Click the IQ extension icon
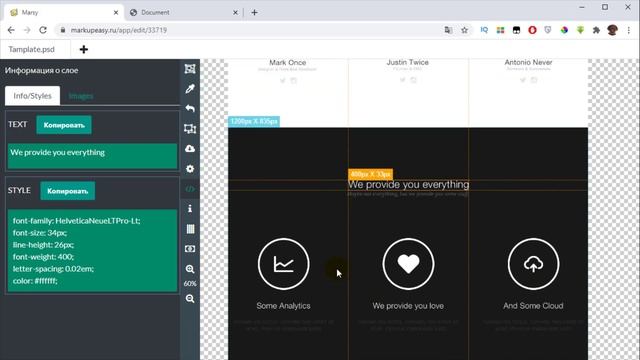 pyautogui.click(x=484, y=30)
